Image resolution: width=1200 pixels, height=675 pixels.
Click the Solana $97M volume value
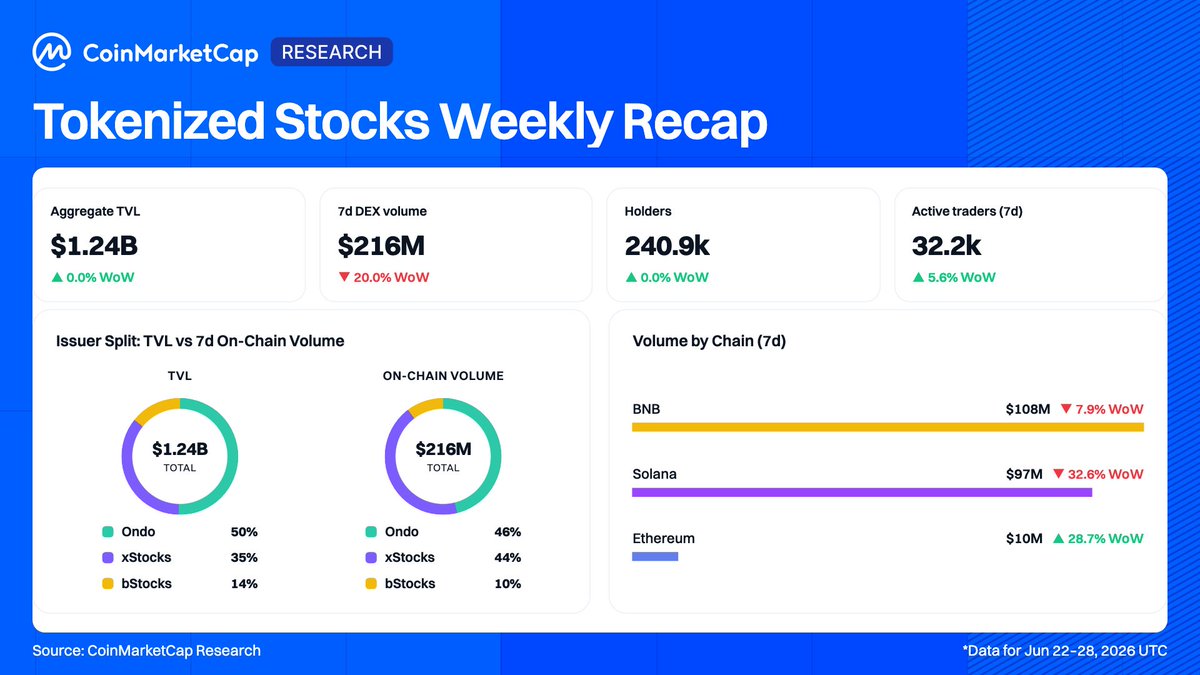pyautogui.click(x=1025, y=474)
